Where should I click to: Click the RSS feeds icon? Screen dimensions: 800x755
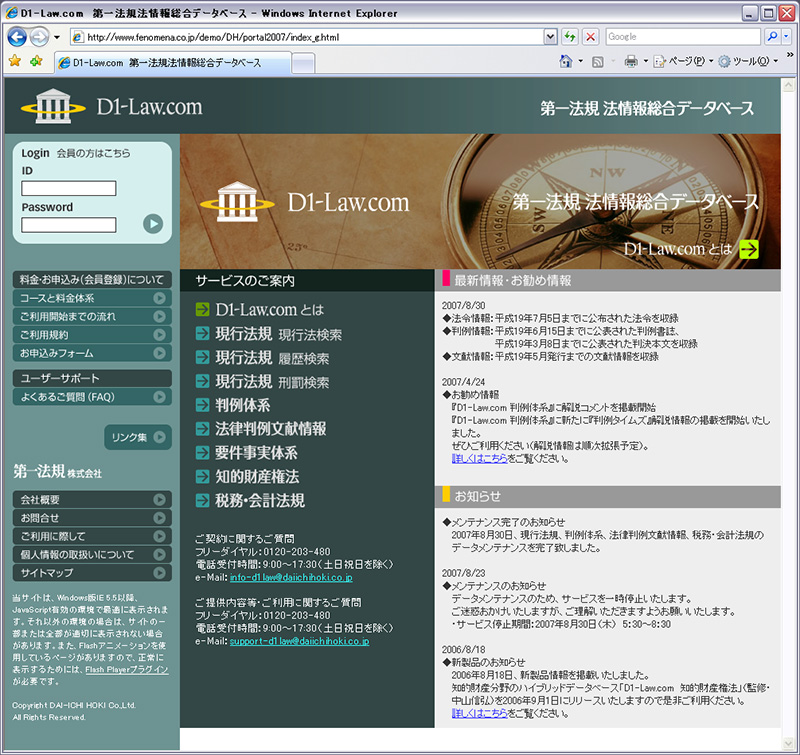(597, 62)
